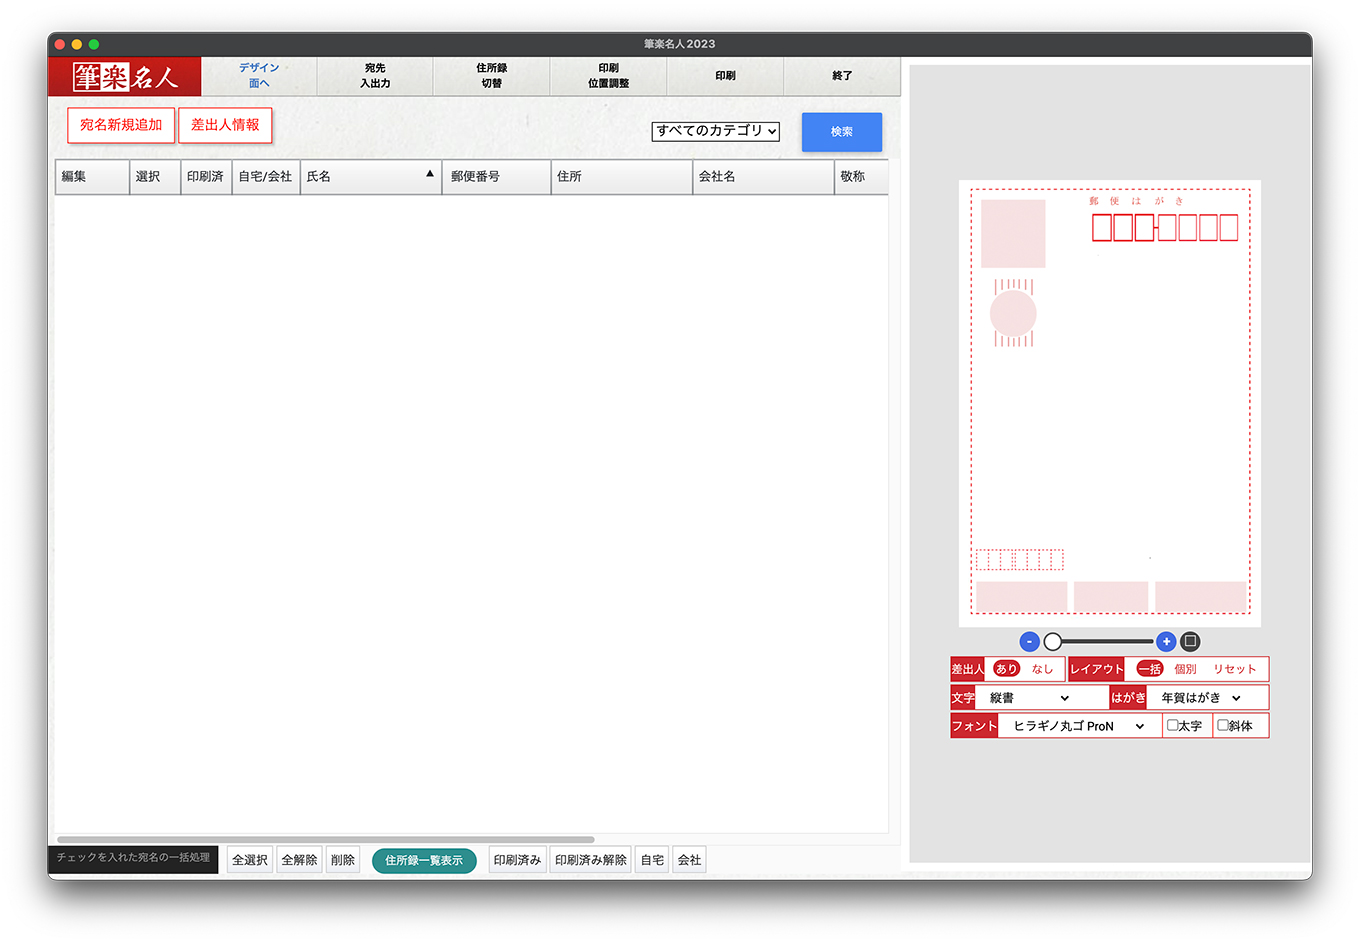Viewport: 1360px width, 943px height.
Task: Click the blue 検索 button
Action: tap(842, 132)
